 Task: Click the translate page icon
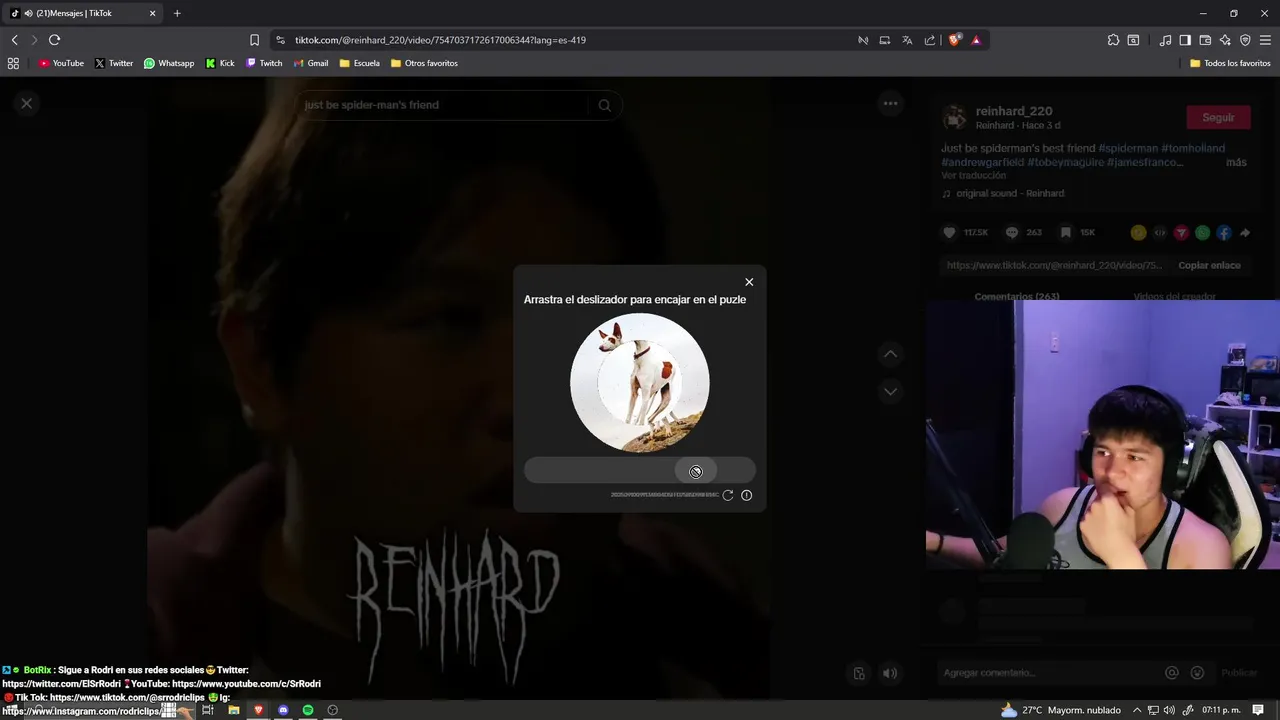[x=907, y=40]
